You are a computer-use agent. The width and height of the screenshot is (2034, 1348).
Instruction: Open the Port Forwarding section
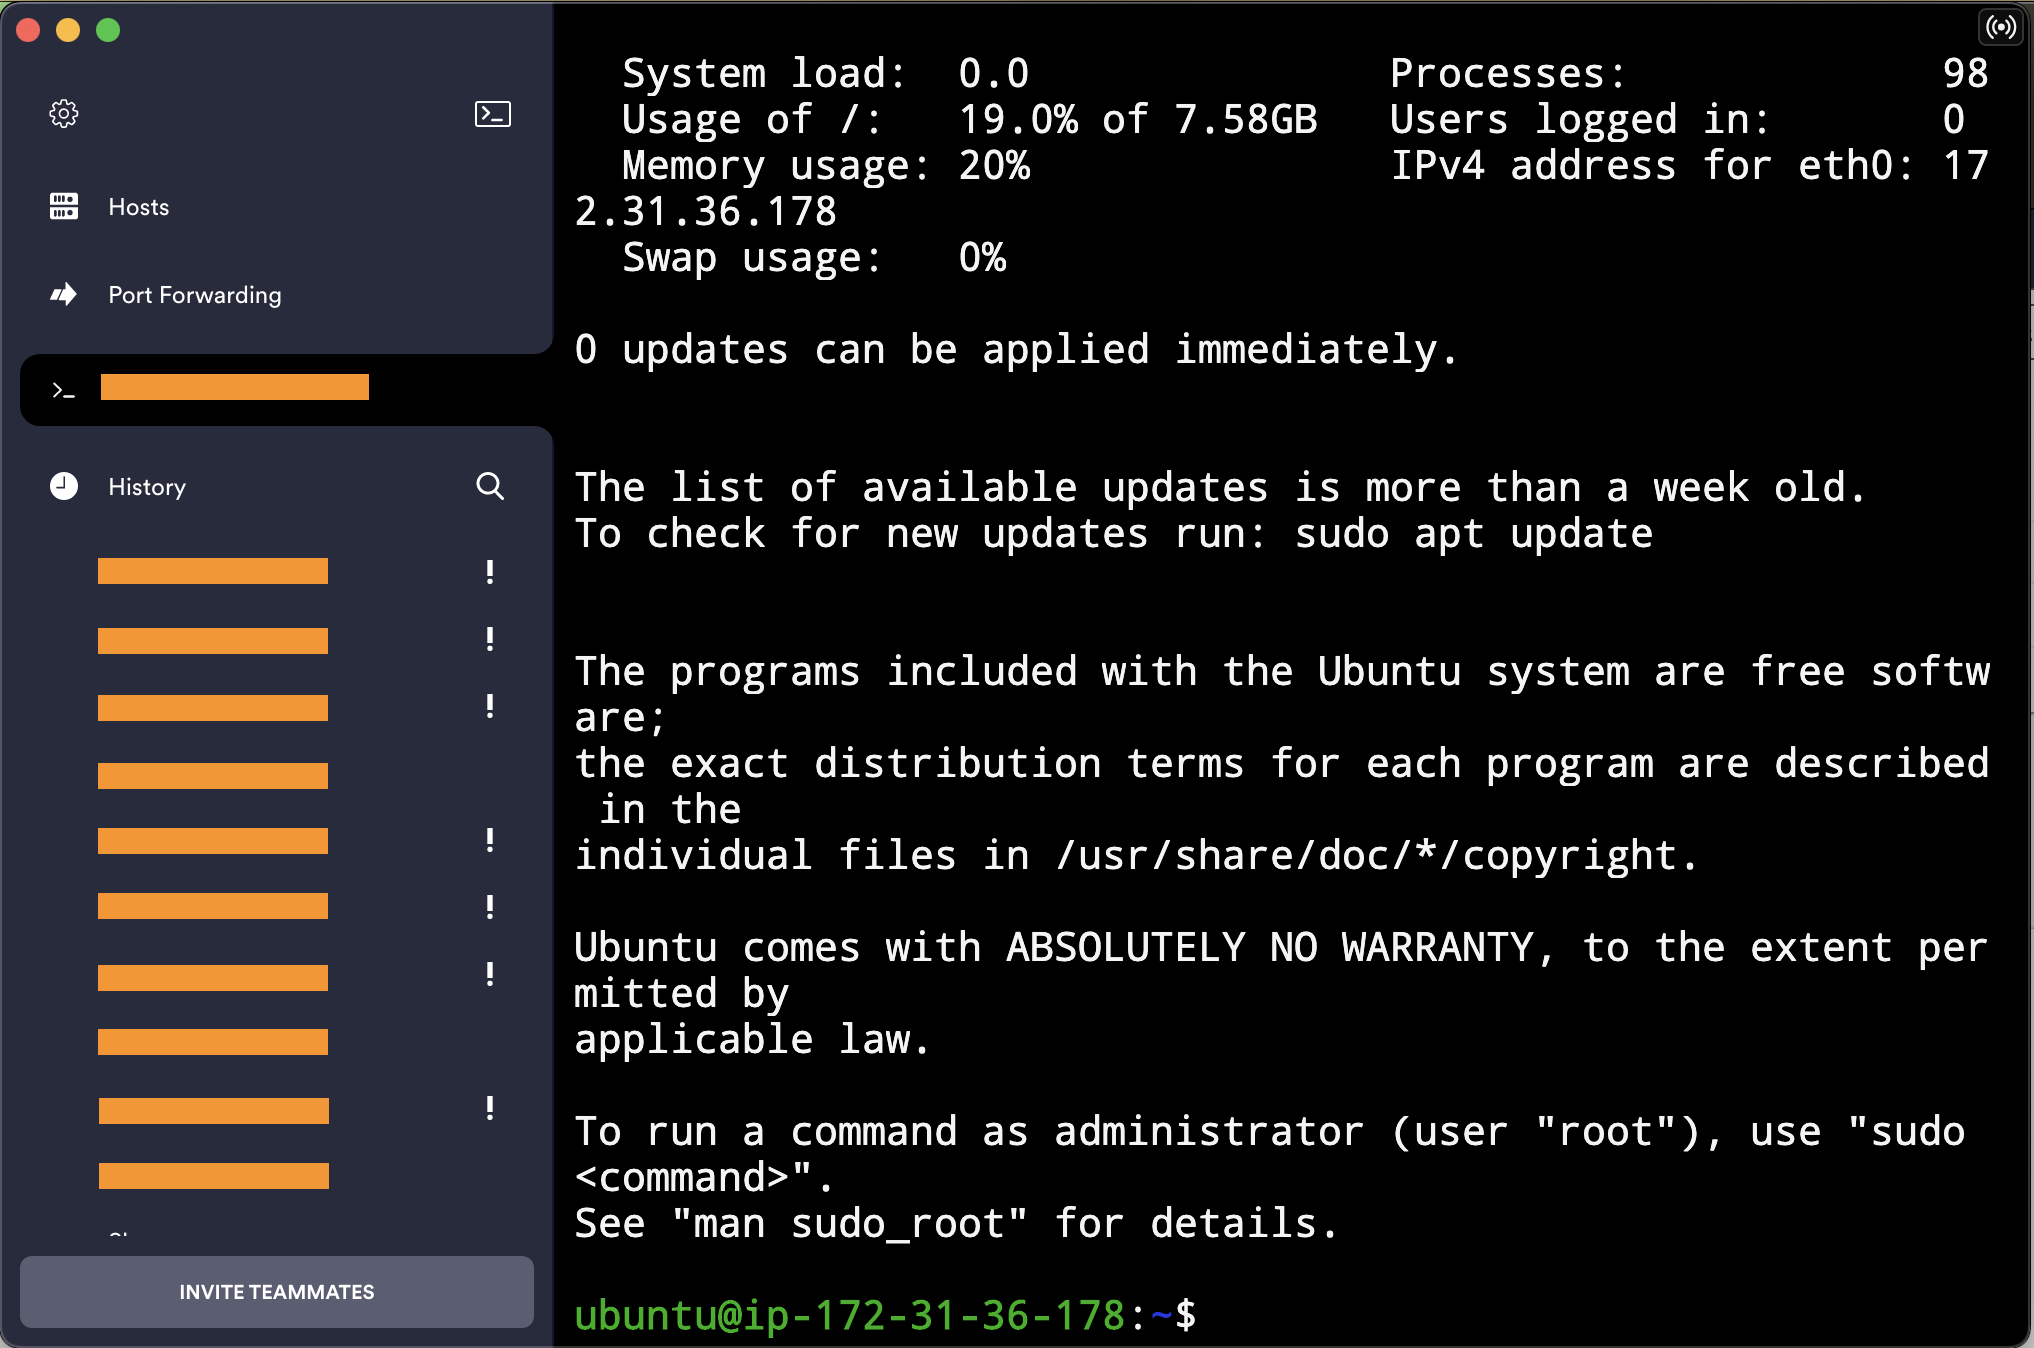(195, 295)
